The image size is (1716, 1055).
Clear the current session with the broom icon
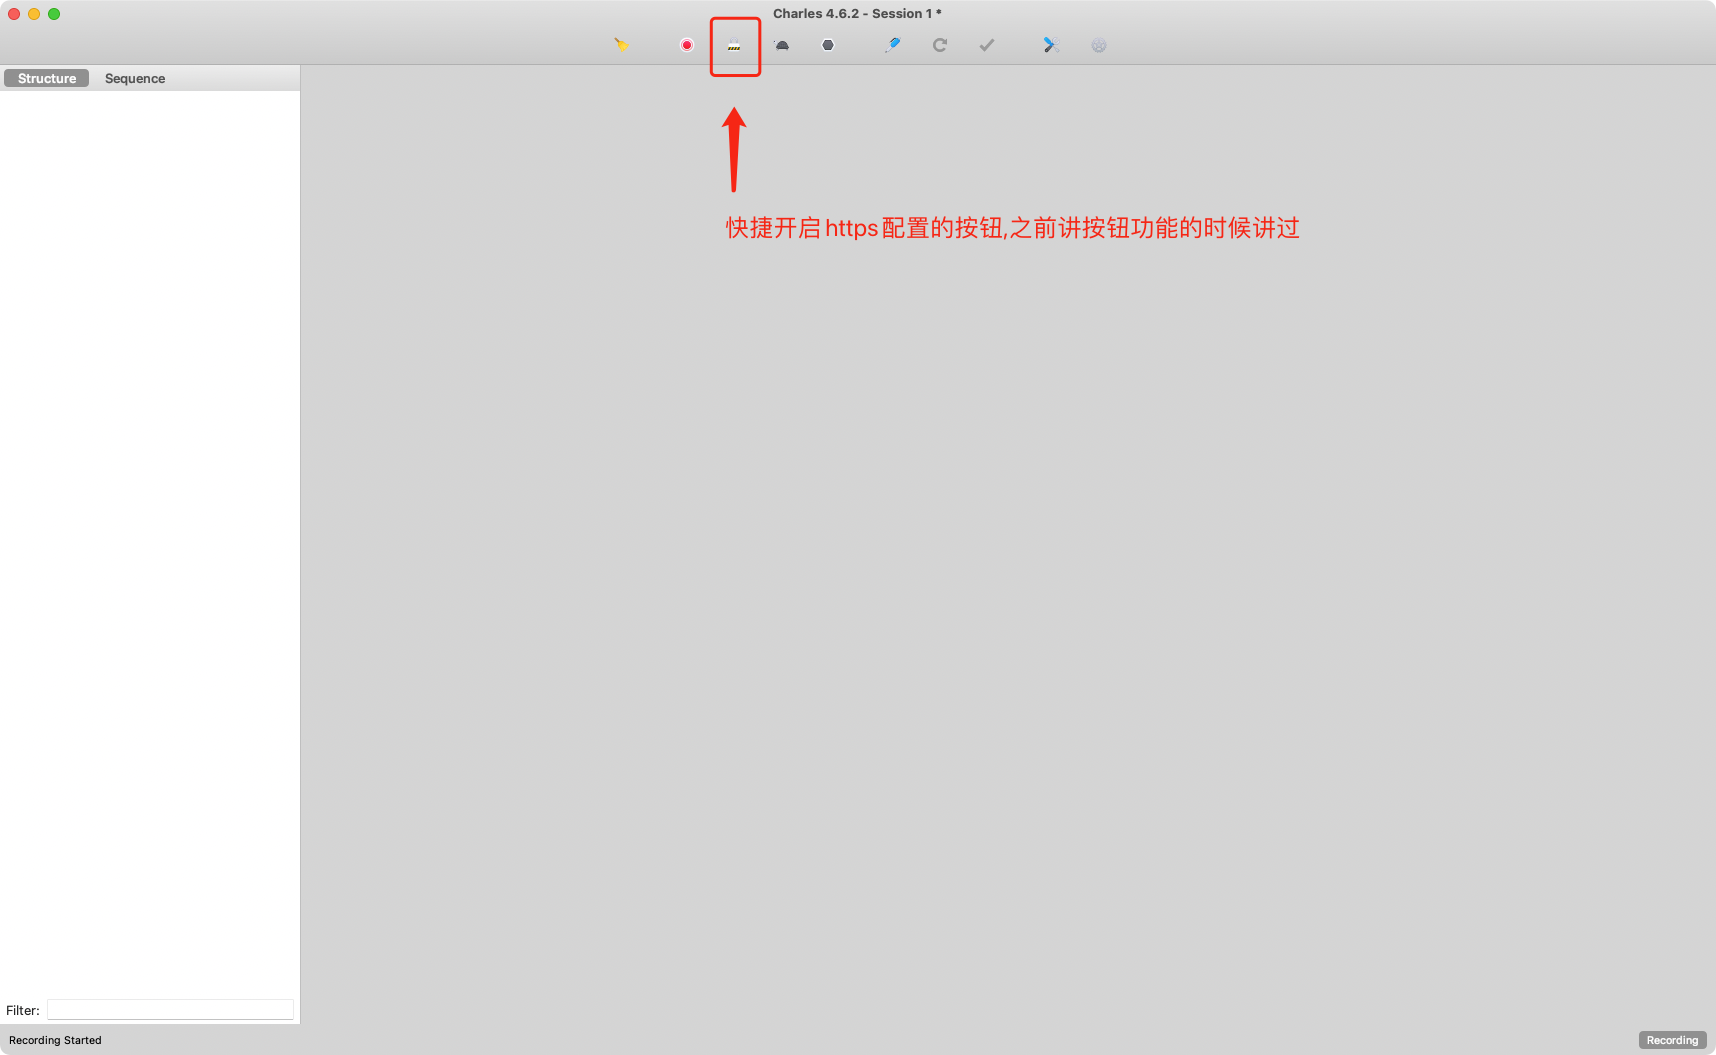coord(621,45)
